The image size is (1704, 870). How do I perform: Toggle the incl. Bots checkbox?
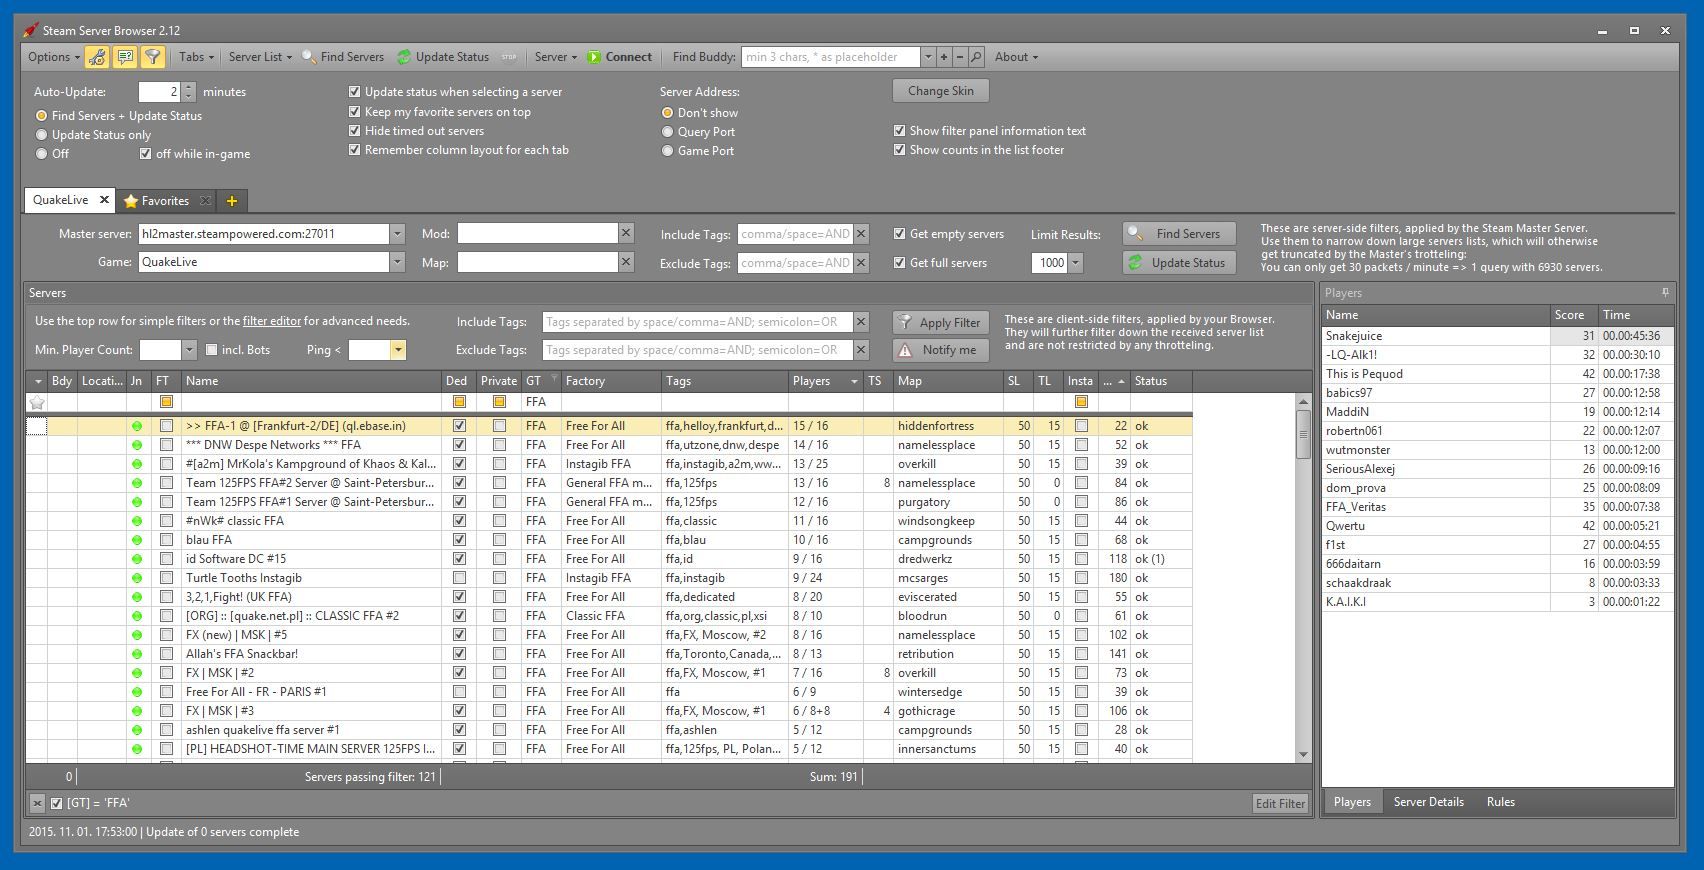[x=211, y=350]
